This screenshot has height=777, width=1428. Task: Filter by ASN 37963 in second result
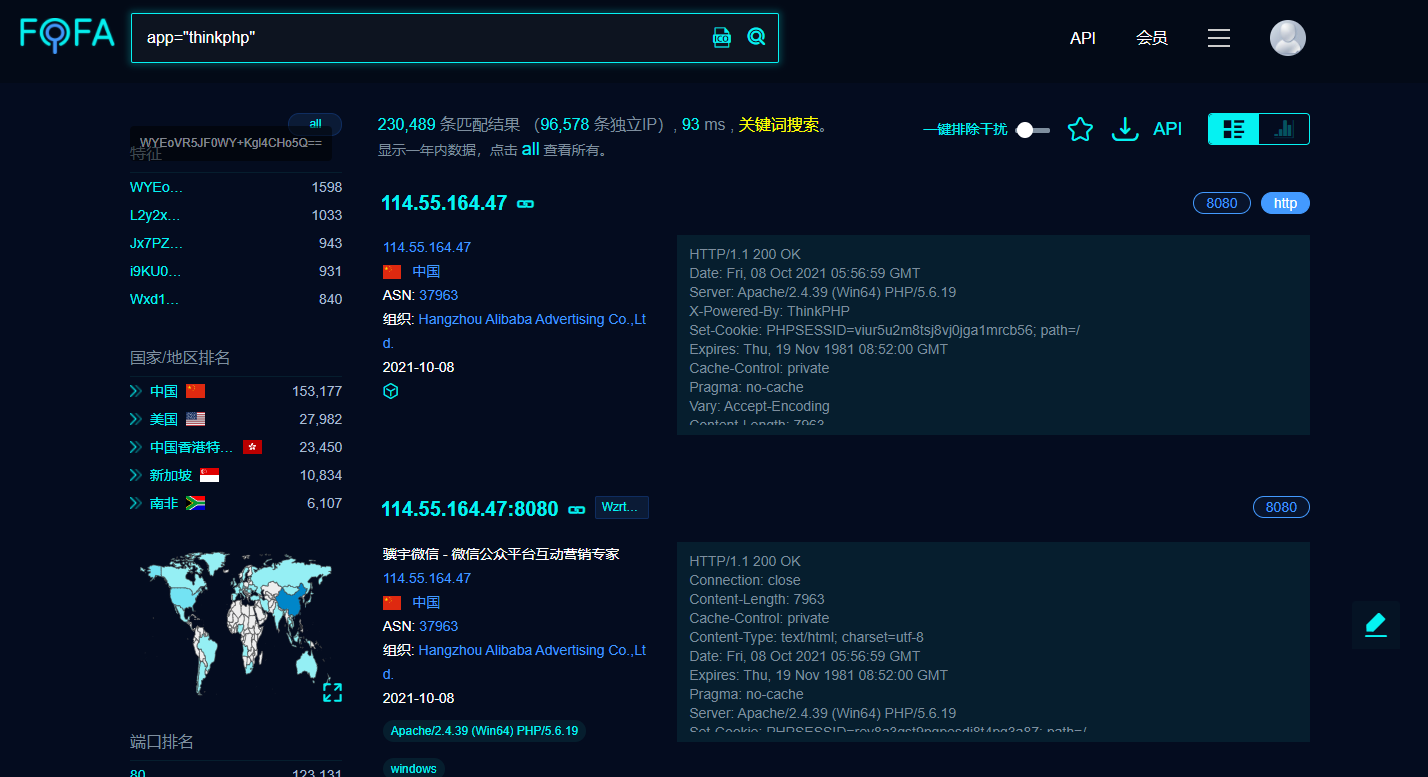tap(439, 626)
